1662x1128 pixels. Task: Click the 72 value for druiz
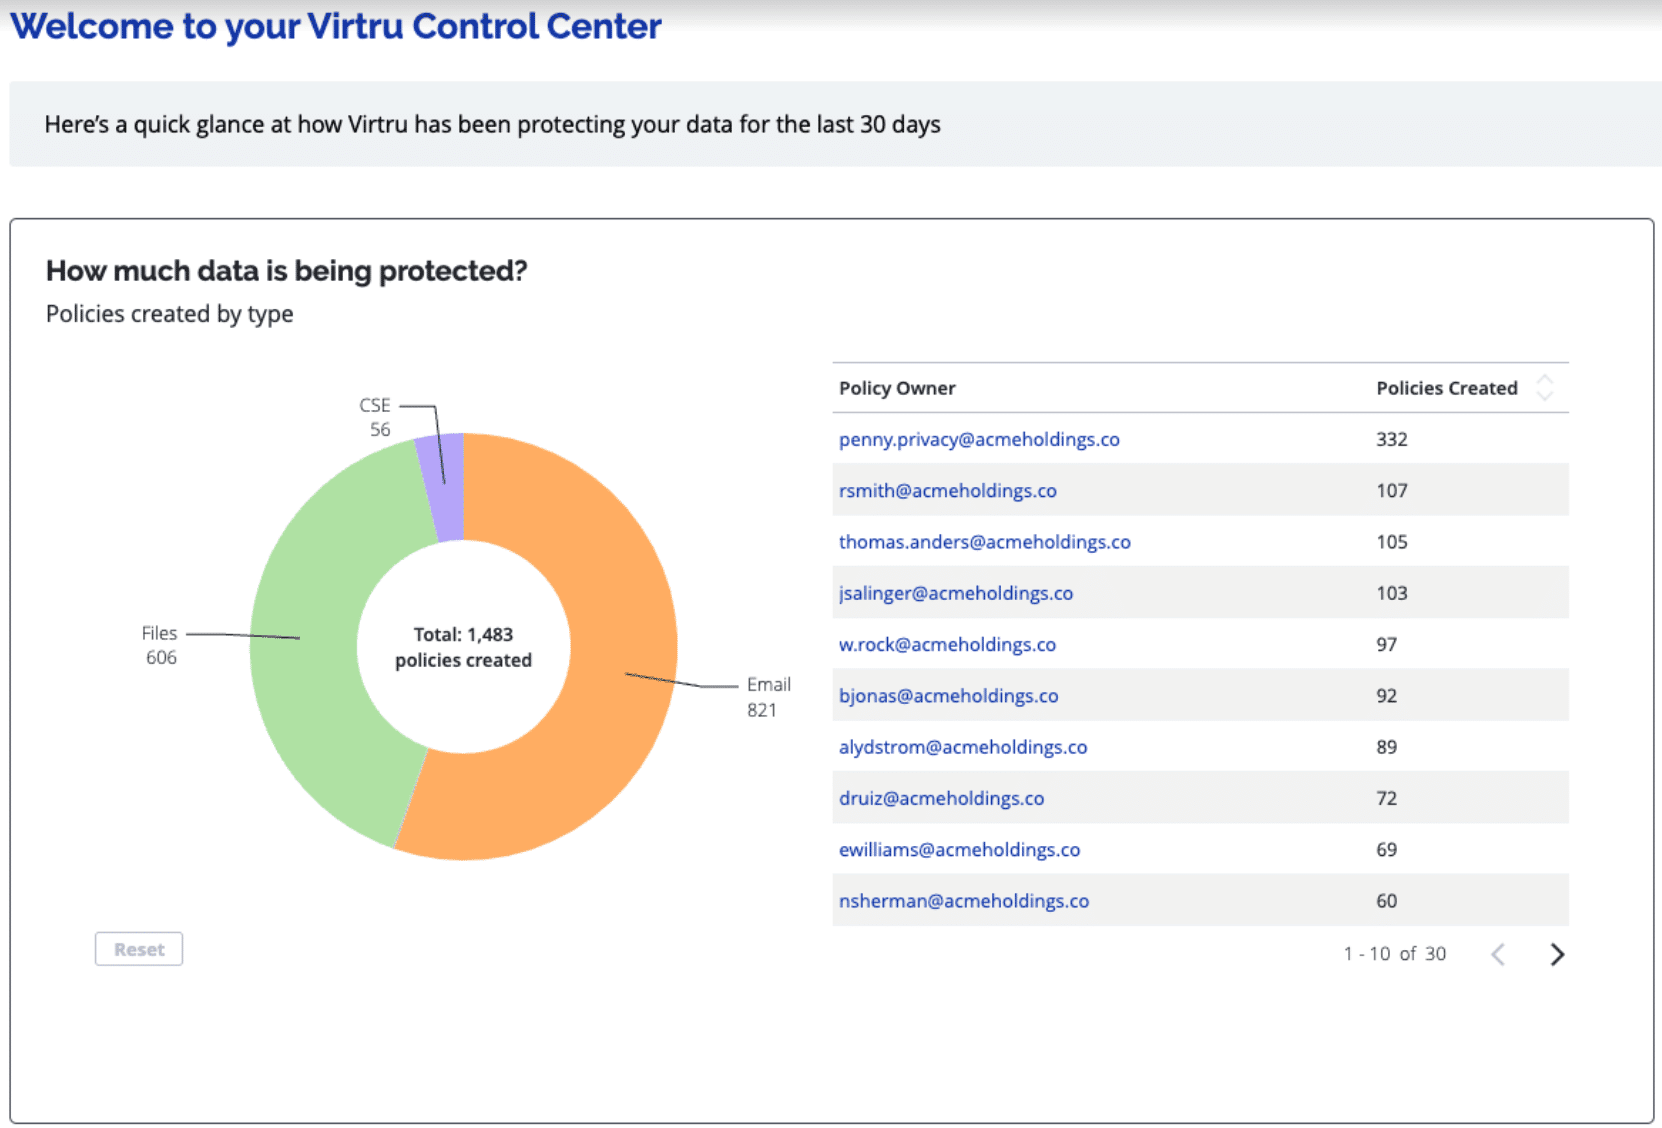click(1386, 798)
